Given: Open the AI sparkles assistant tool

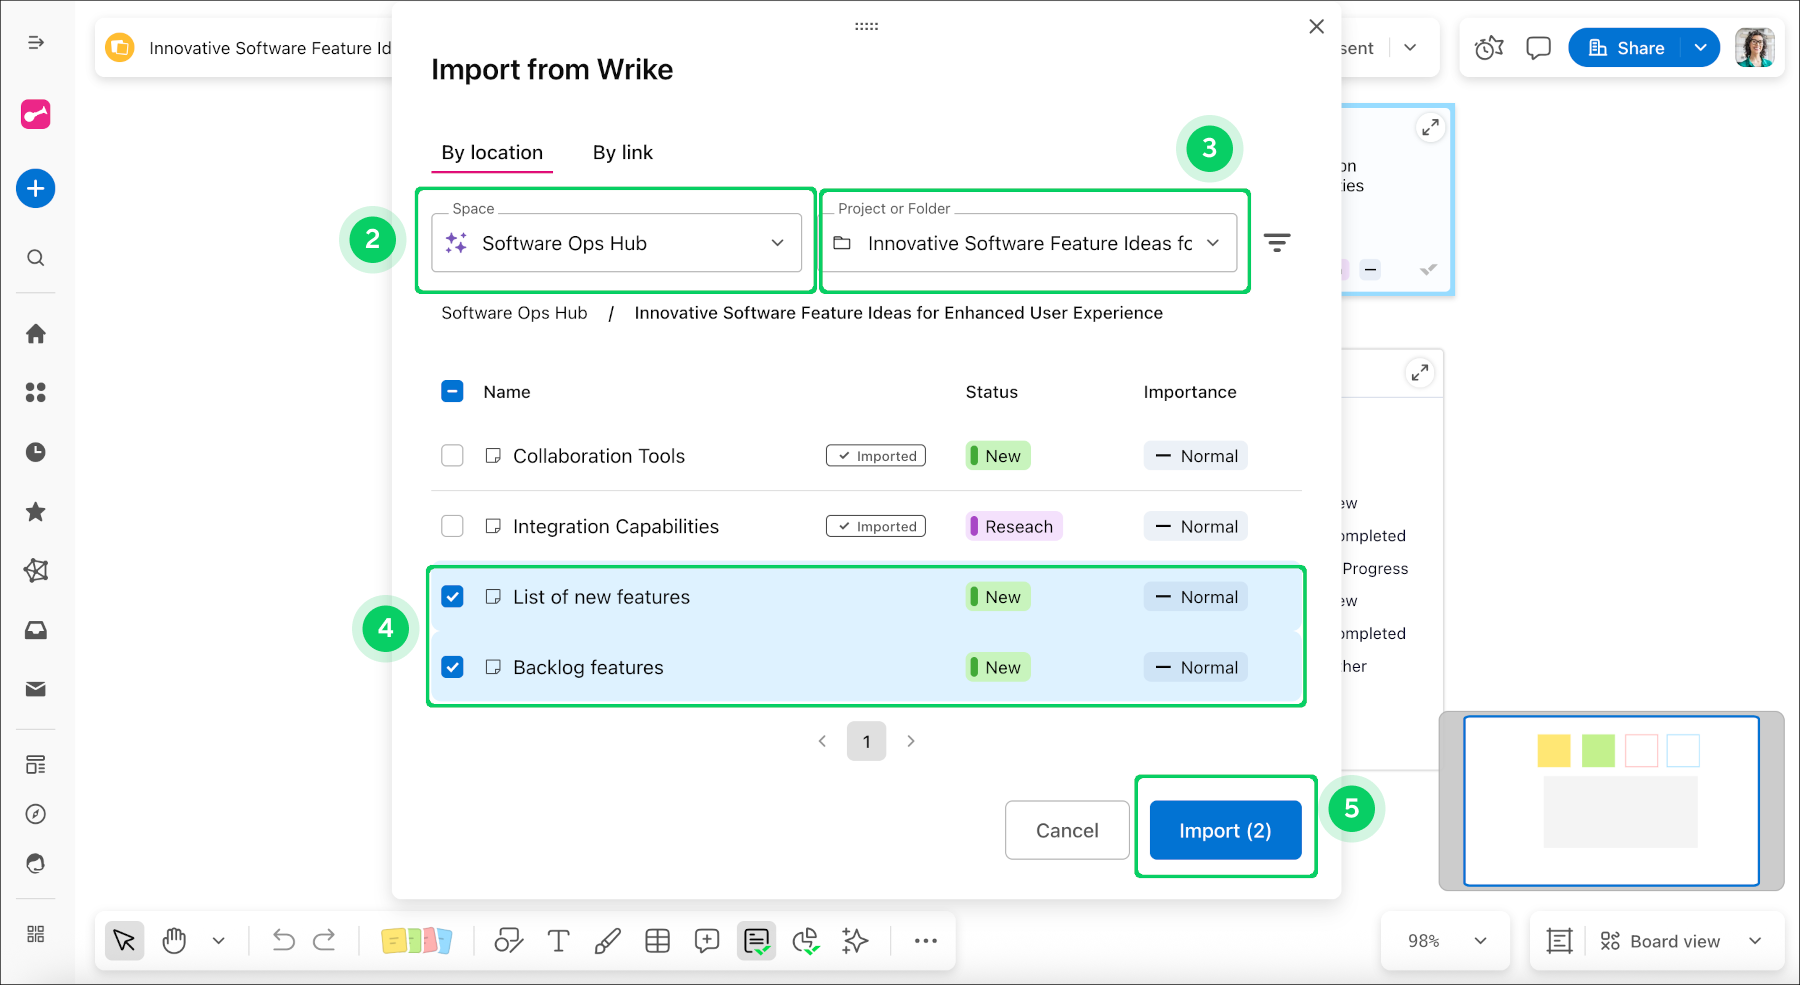Looking at the screenshot, I should pos(855,940).
